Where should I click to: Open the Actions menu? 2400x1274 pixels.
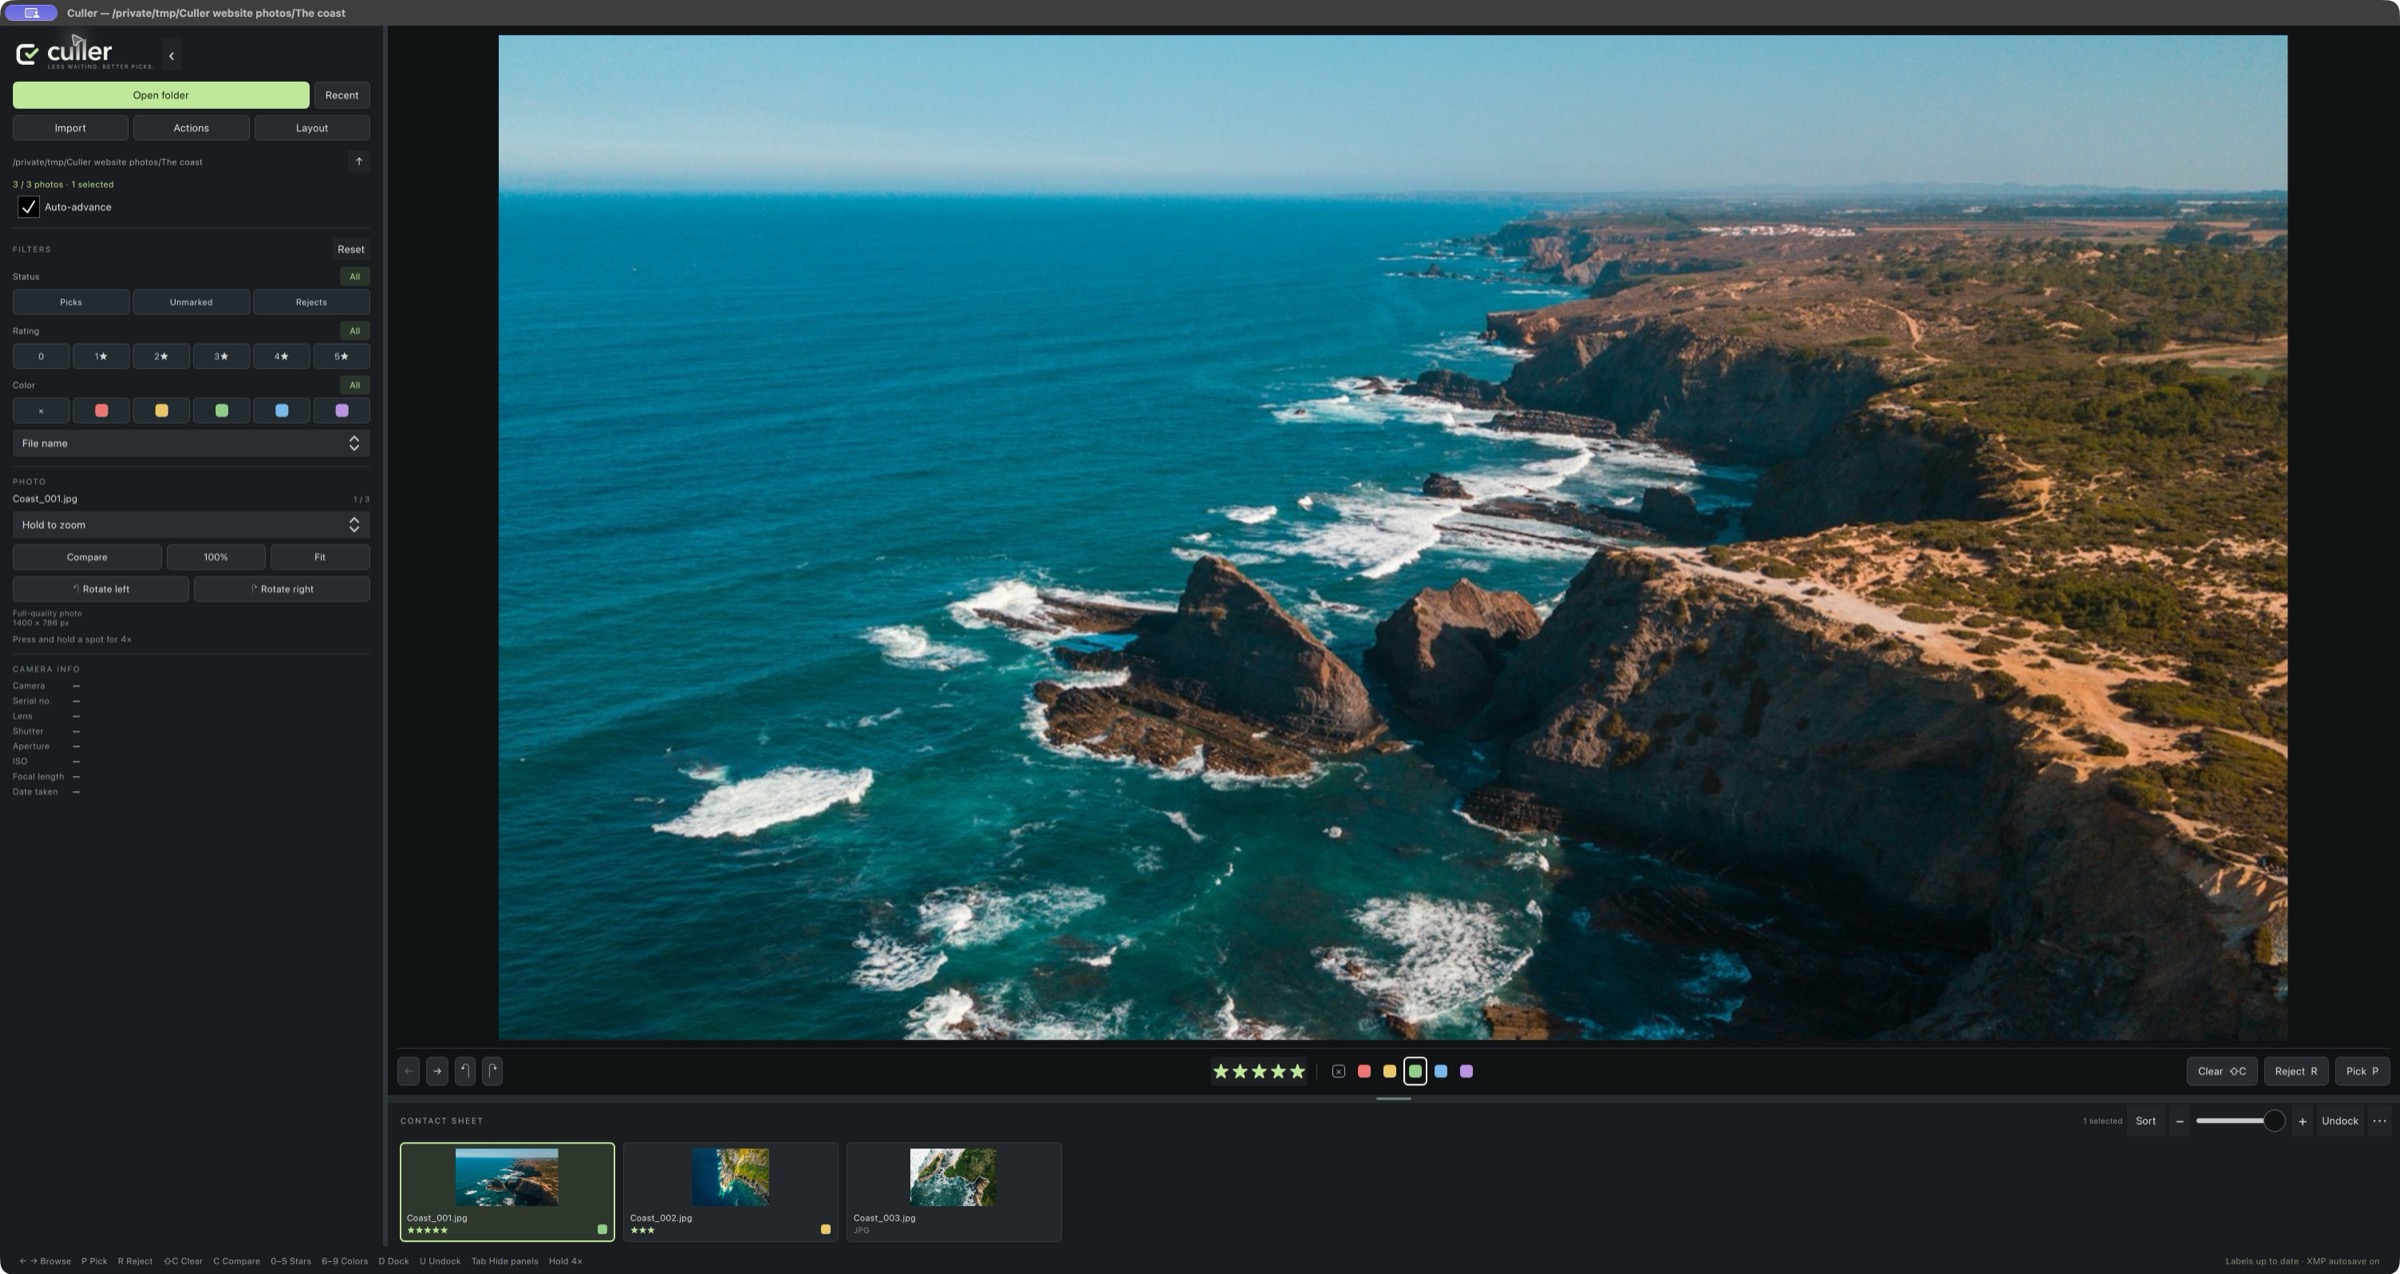191,128
